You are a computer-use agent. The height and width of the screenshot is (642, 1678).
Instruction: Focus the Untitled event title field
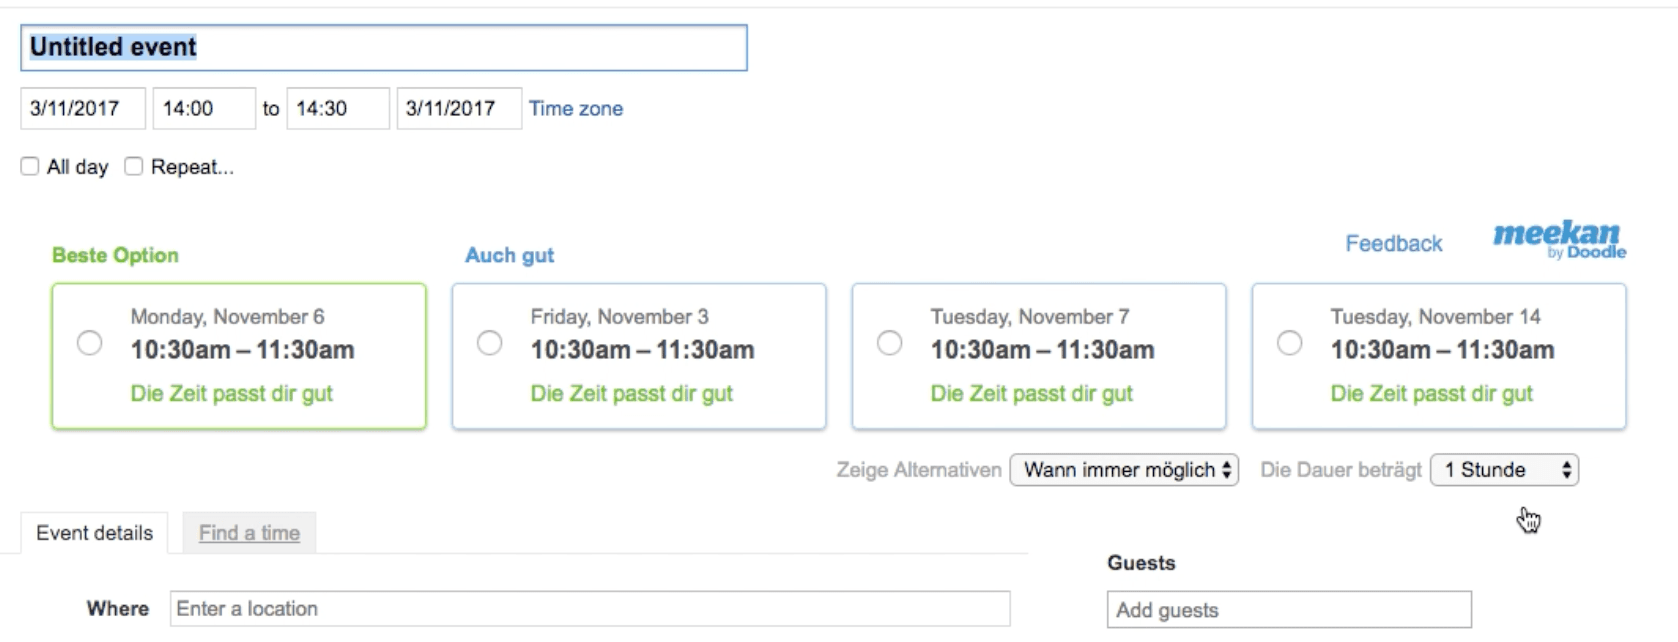[x=384, y=47]
